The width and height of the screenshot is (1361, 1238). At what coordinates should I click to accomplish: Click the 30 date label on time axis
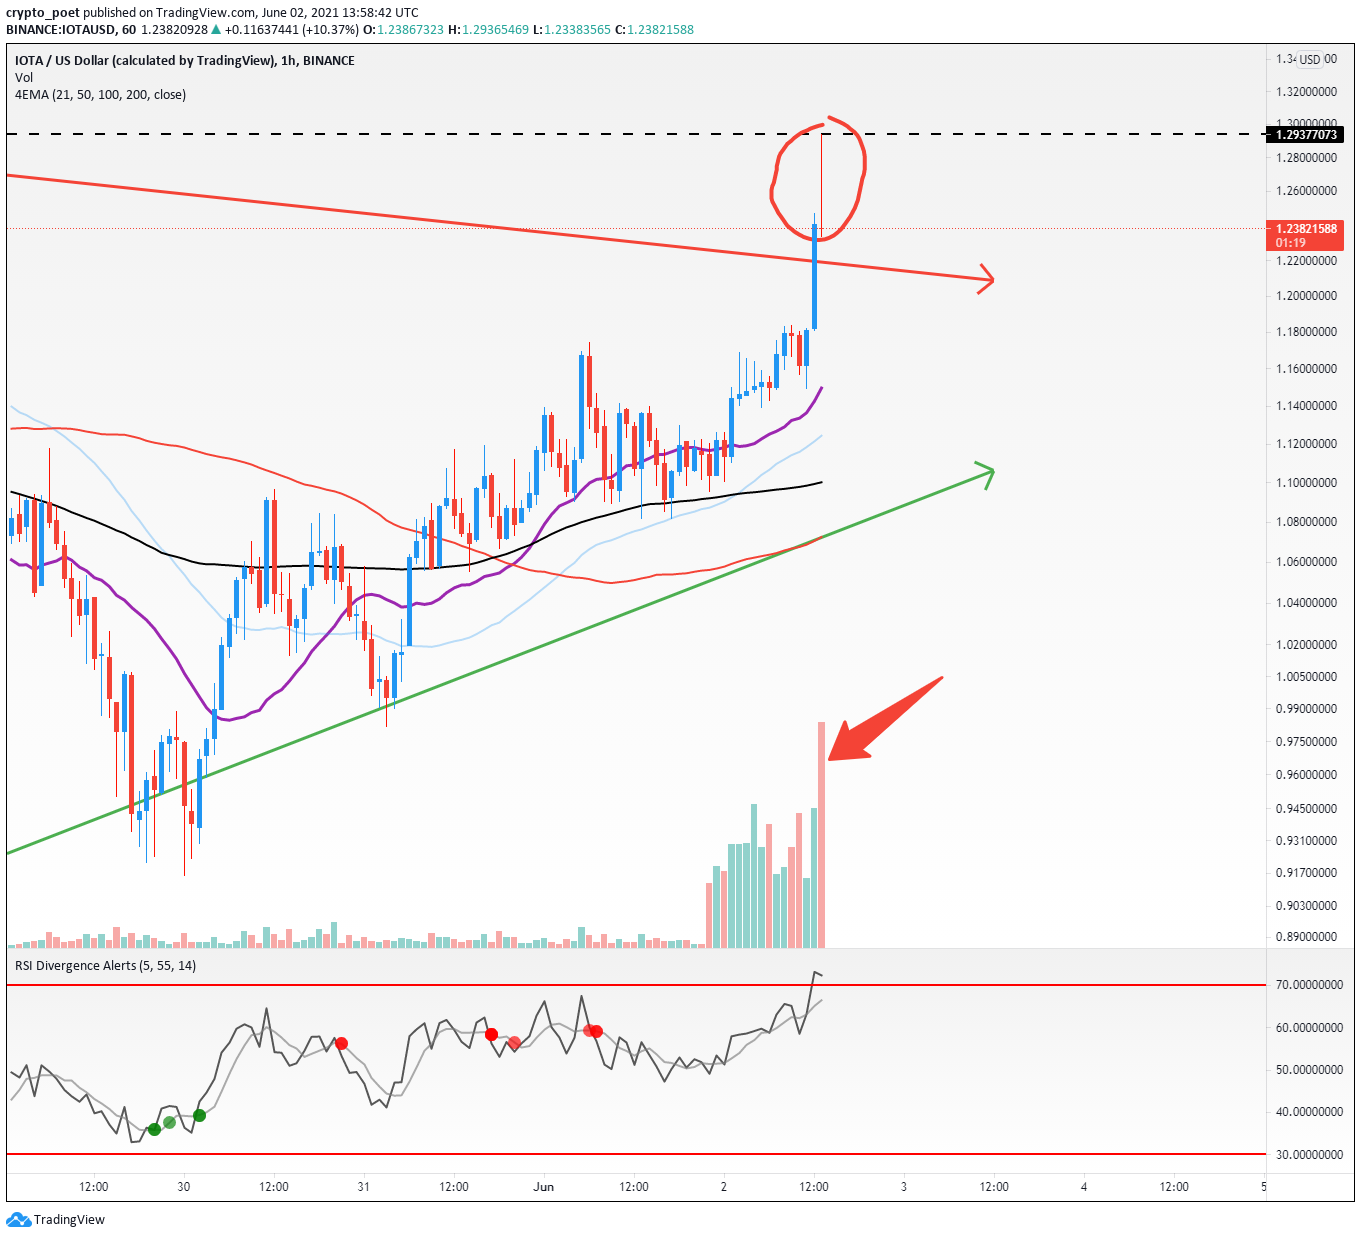[184, 1187]
